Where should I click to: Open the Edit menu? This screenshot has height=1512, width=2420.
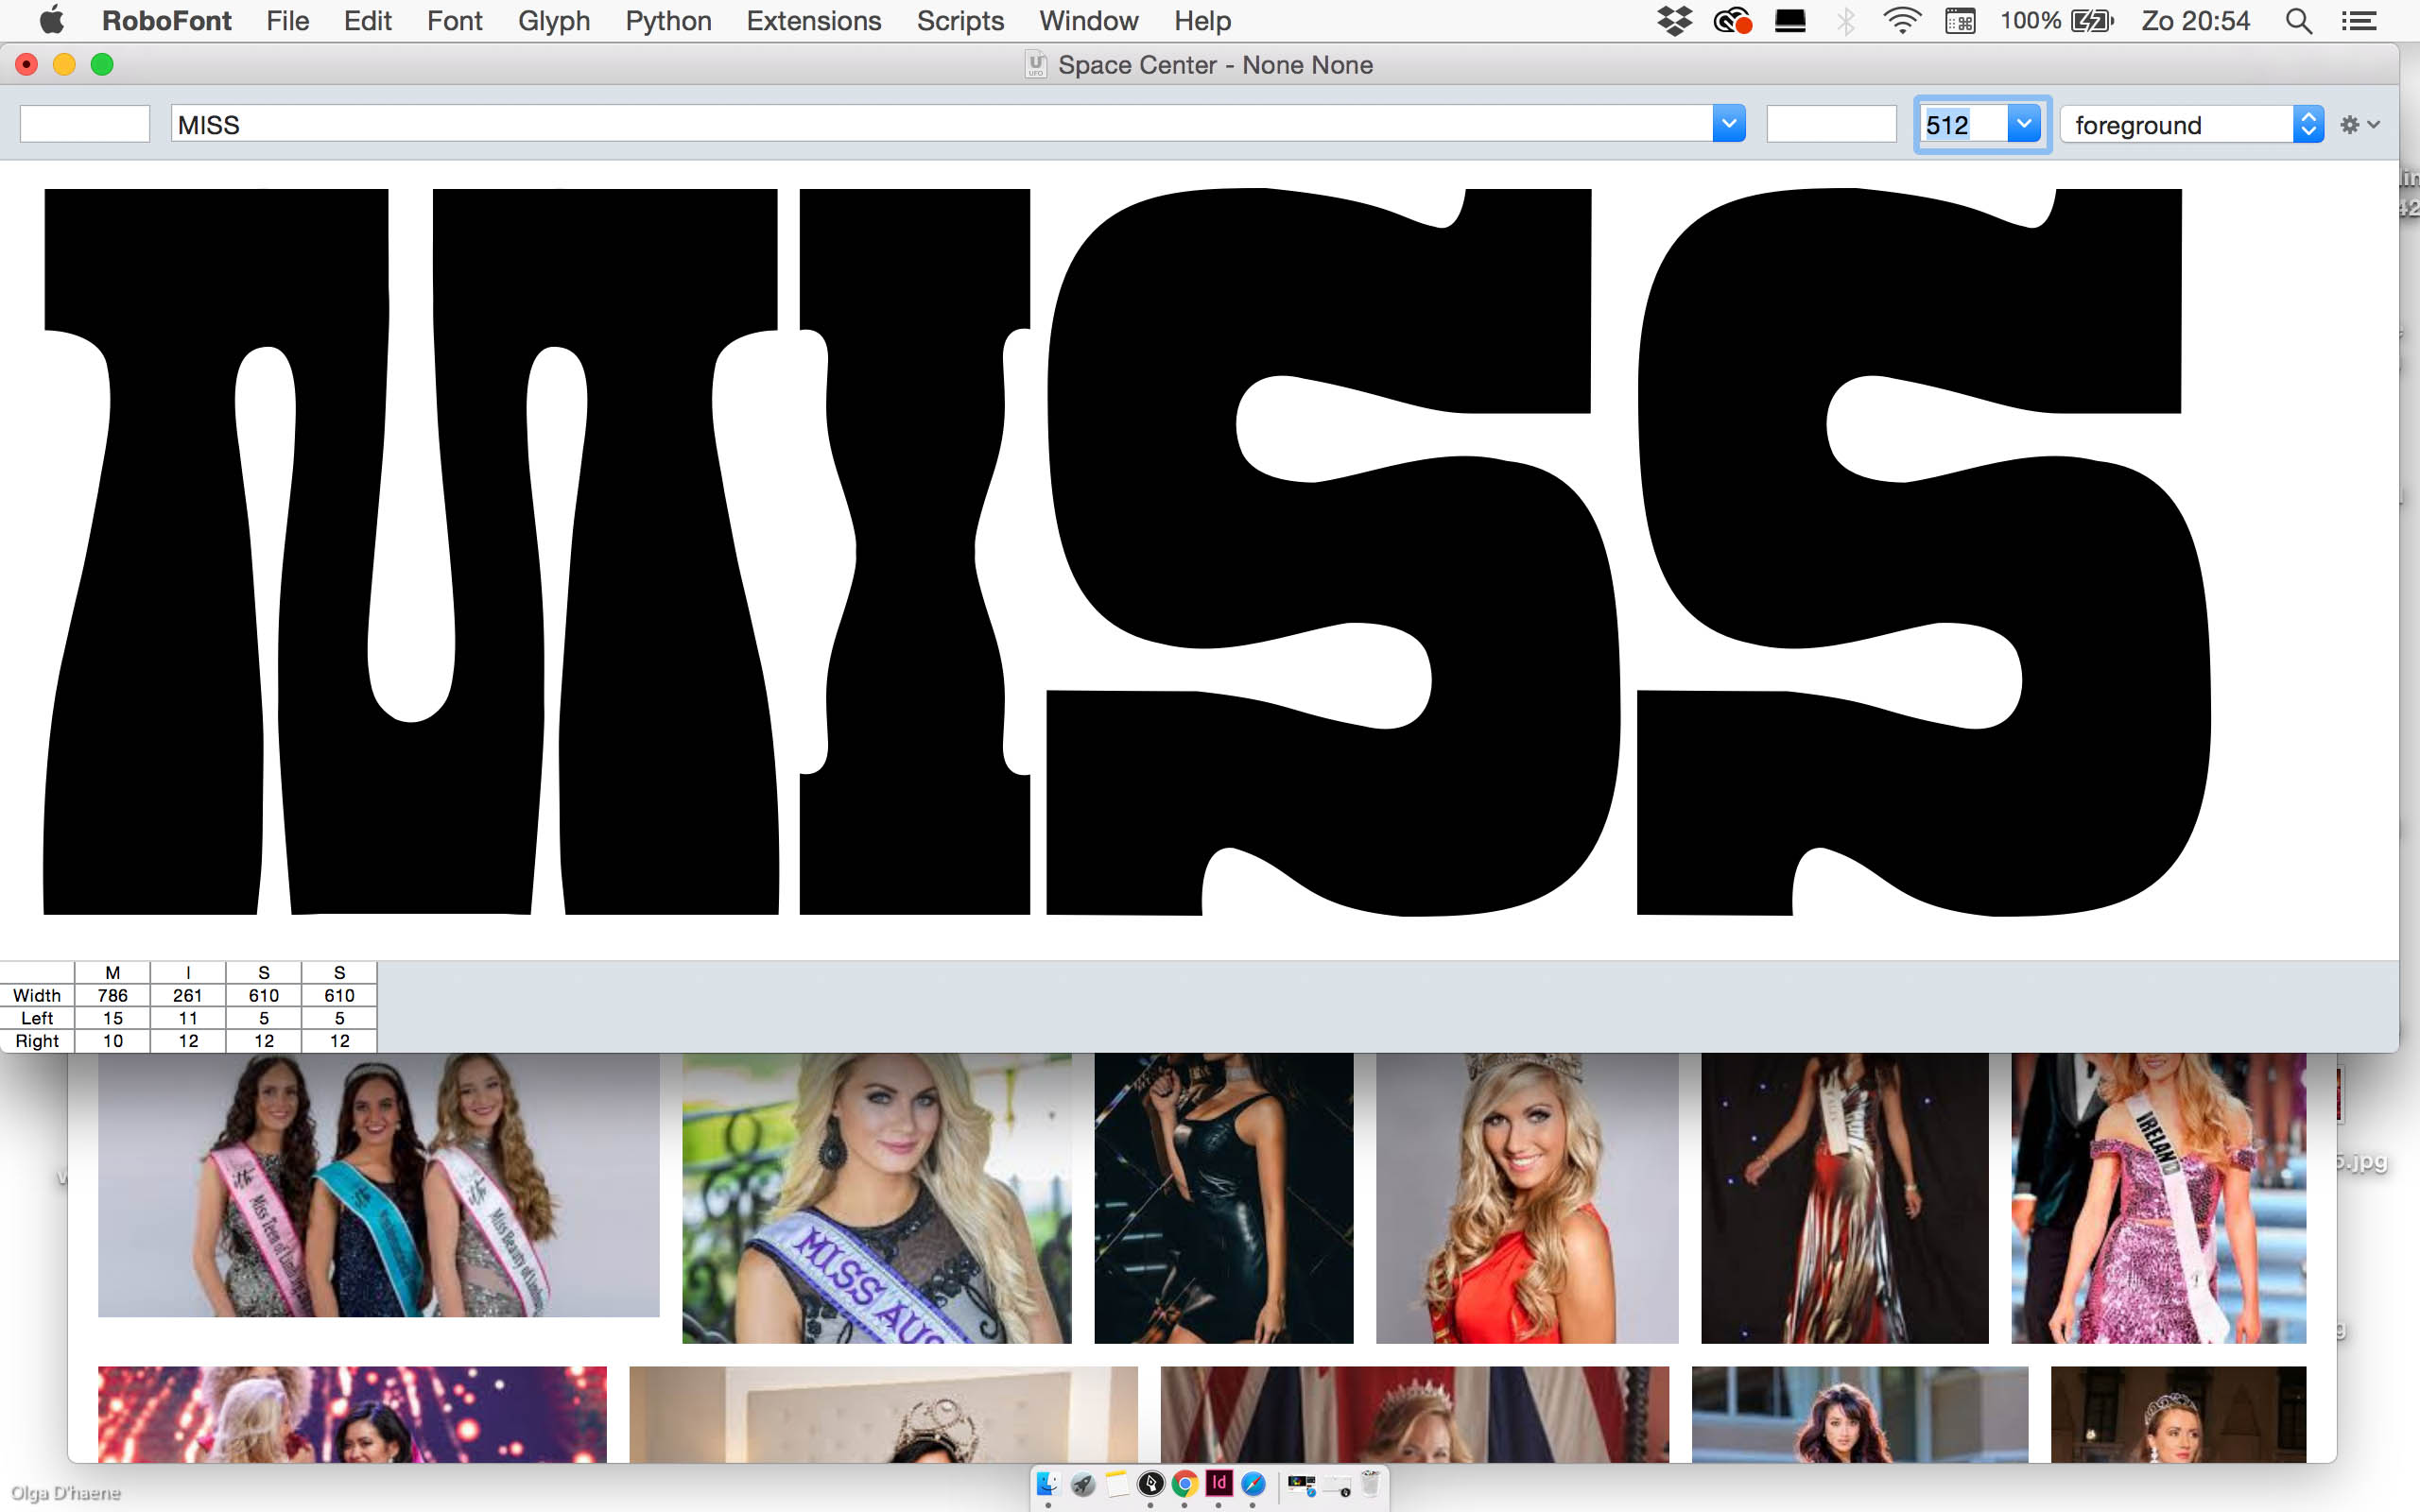[367, 20]
